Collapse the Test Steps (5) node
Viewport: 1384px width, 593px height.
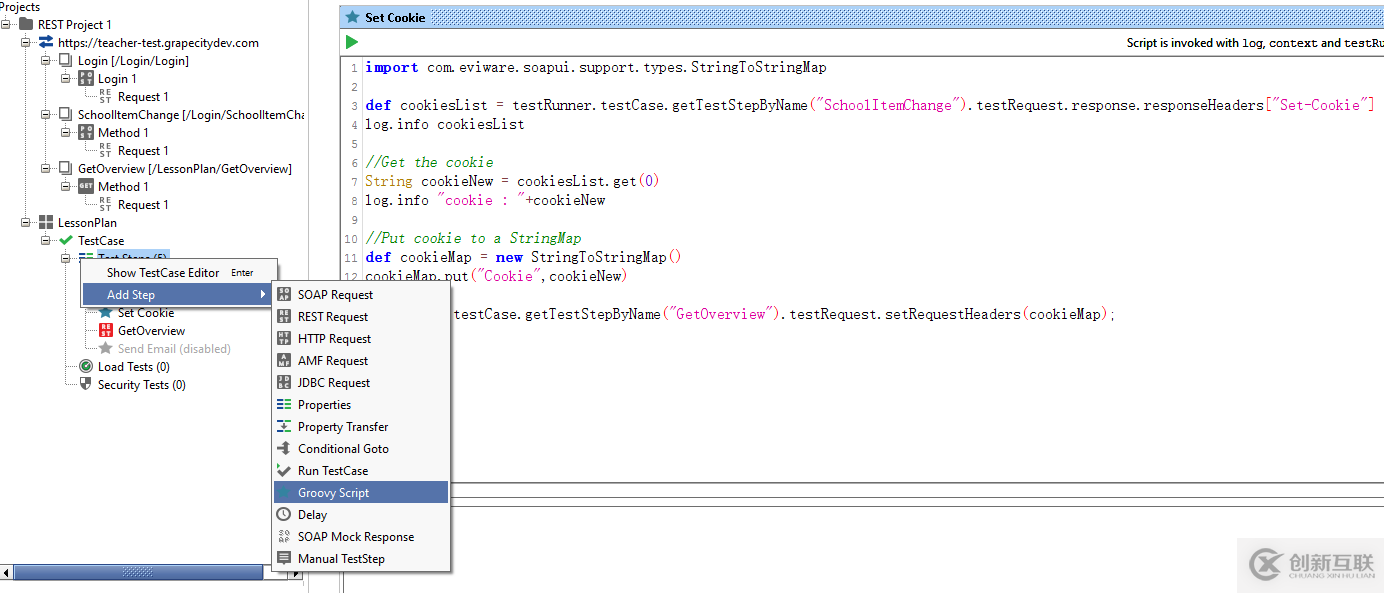point(66,258)
